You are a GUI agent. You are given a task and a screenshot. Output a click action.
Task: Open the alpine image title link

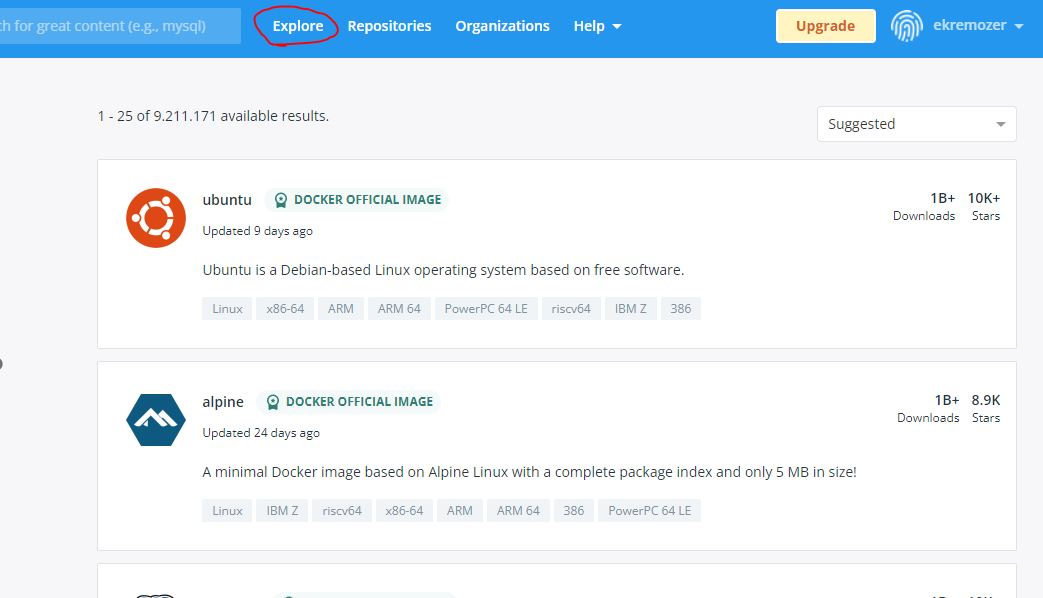(x=223, y=402)
